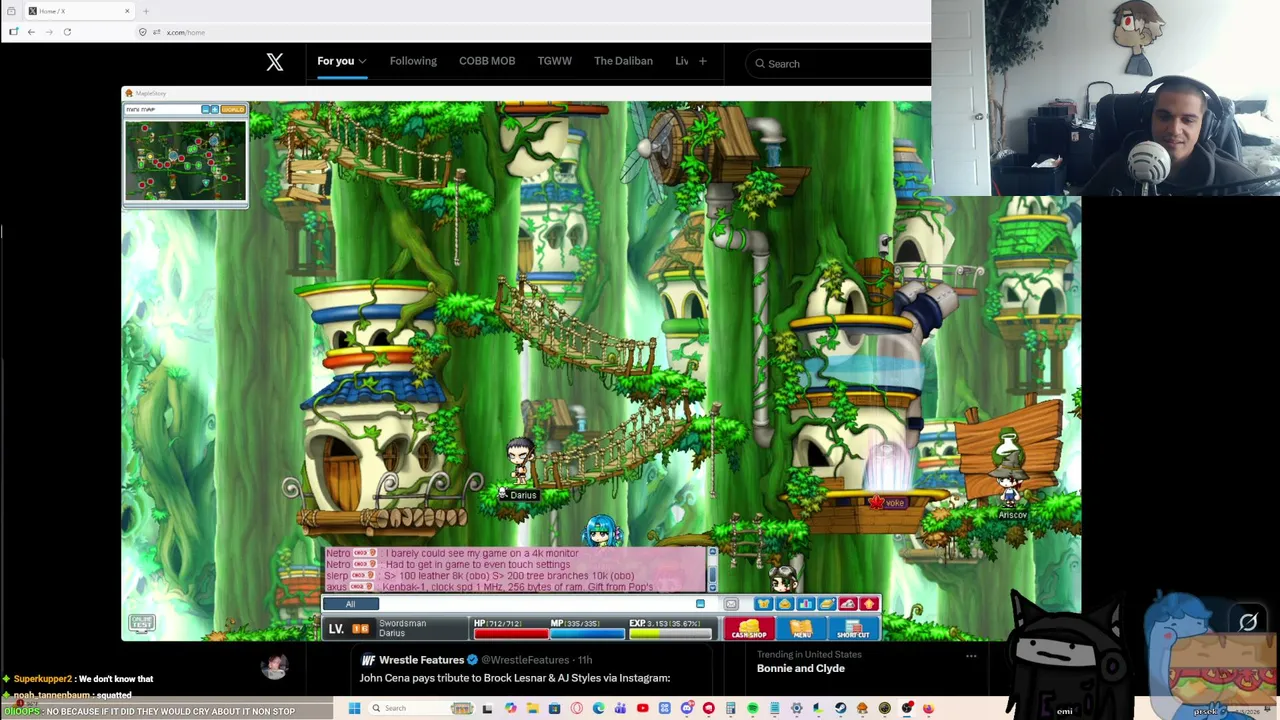Click the red up-arrow icon in game toolbar
Screen dimensions: 1280x720
[869, 604]
